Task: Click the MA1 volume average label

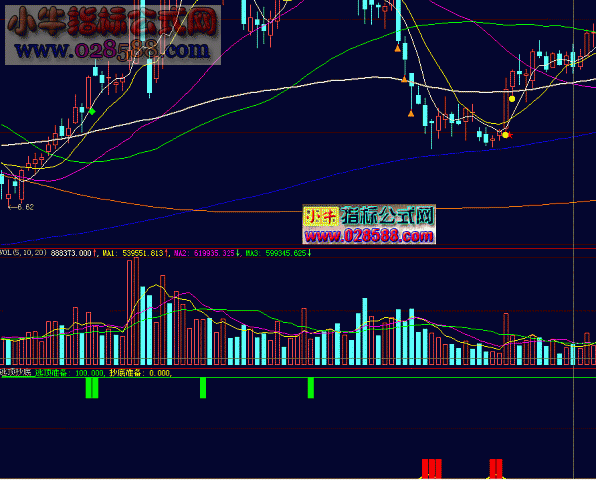Action: (109, 253)
